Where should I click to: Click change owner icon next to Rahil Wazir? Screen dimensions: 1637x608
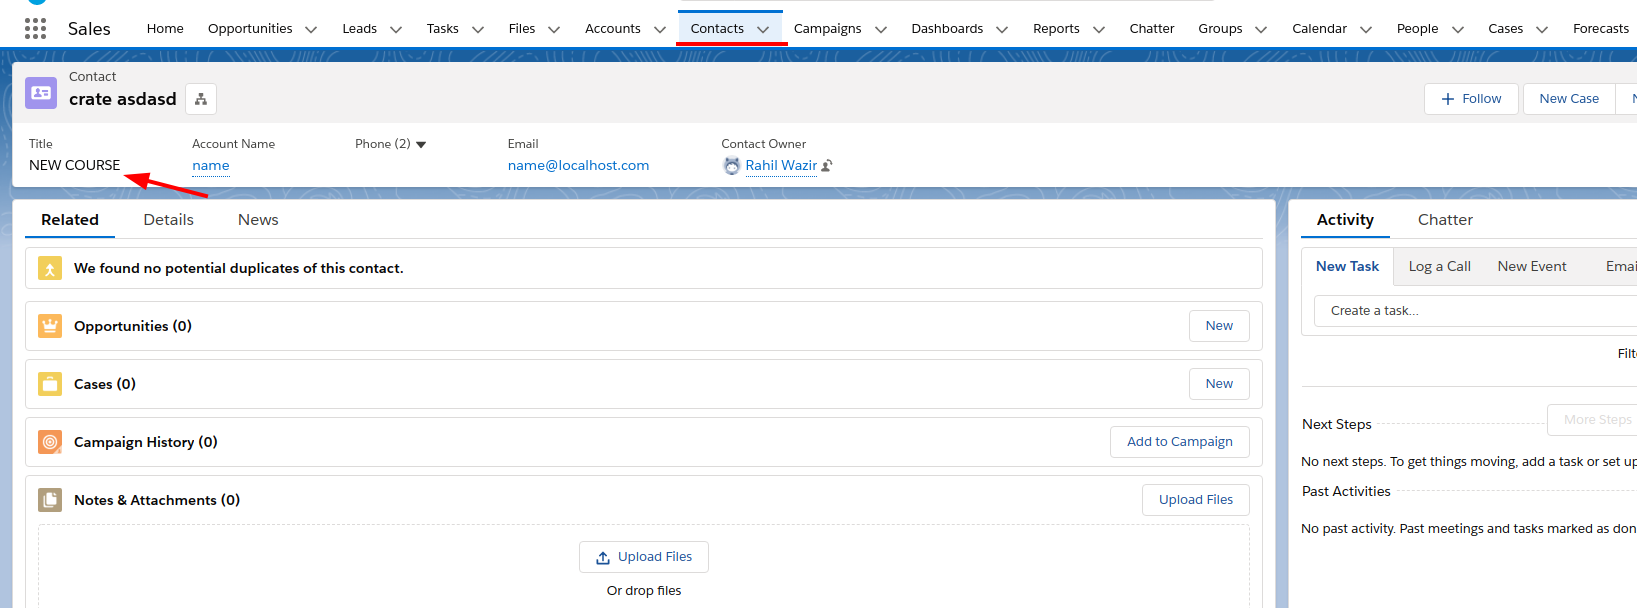click(x=827, y=166)
